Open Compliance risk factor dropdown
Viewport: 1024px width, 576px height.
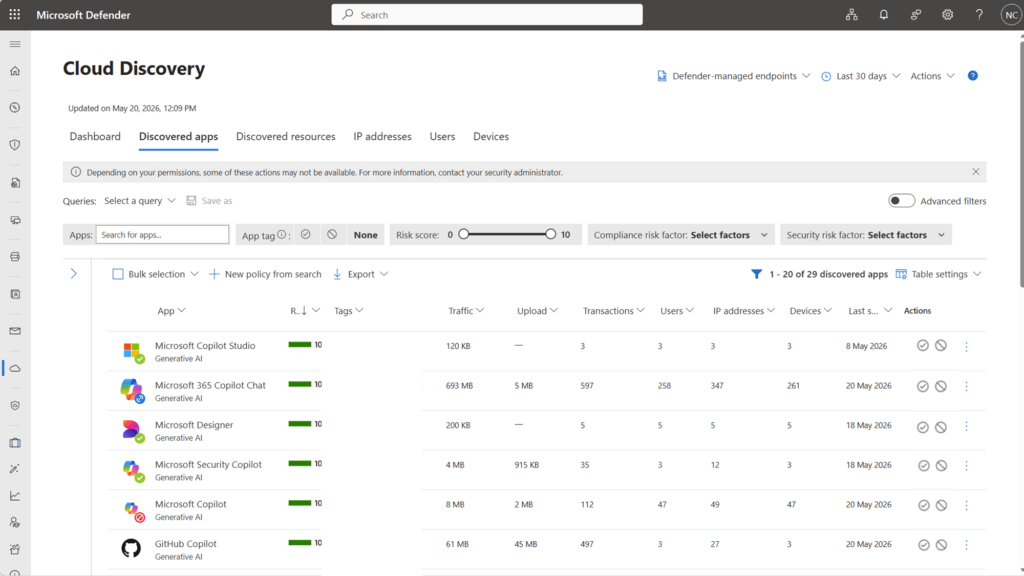(x=680, y=234)
